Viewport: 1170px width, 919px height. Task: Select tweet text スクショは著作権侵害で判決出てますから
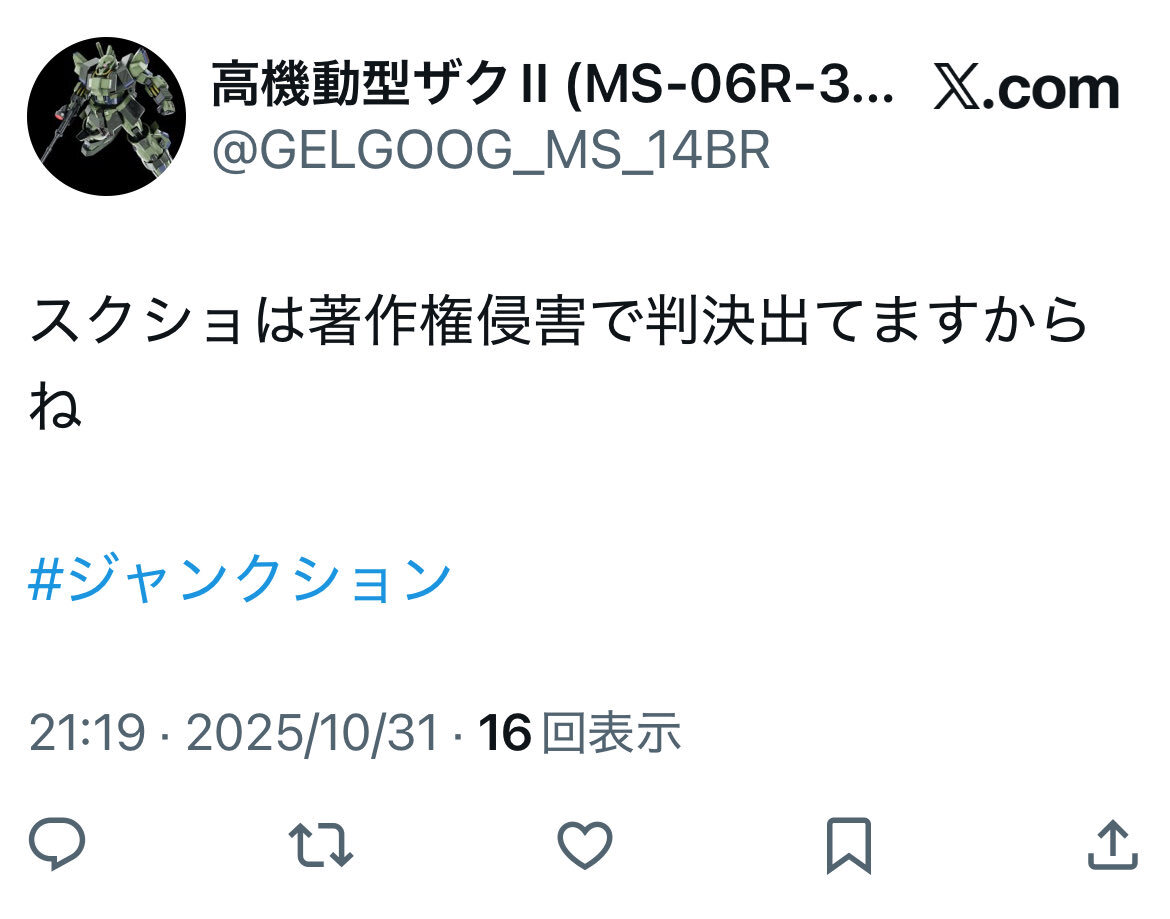click(558, 321)
